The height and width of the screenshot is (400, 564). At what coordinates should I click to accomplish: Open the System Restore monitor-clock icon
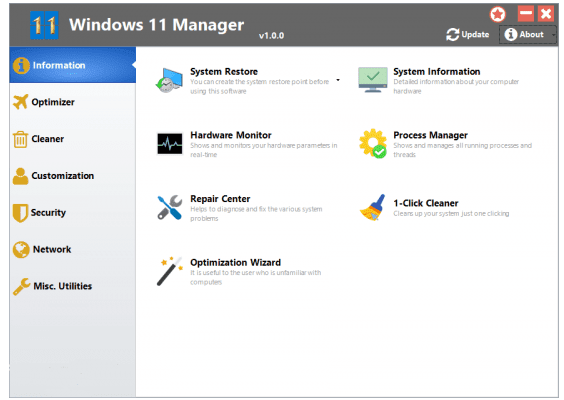point(169,80)
